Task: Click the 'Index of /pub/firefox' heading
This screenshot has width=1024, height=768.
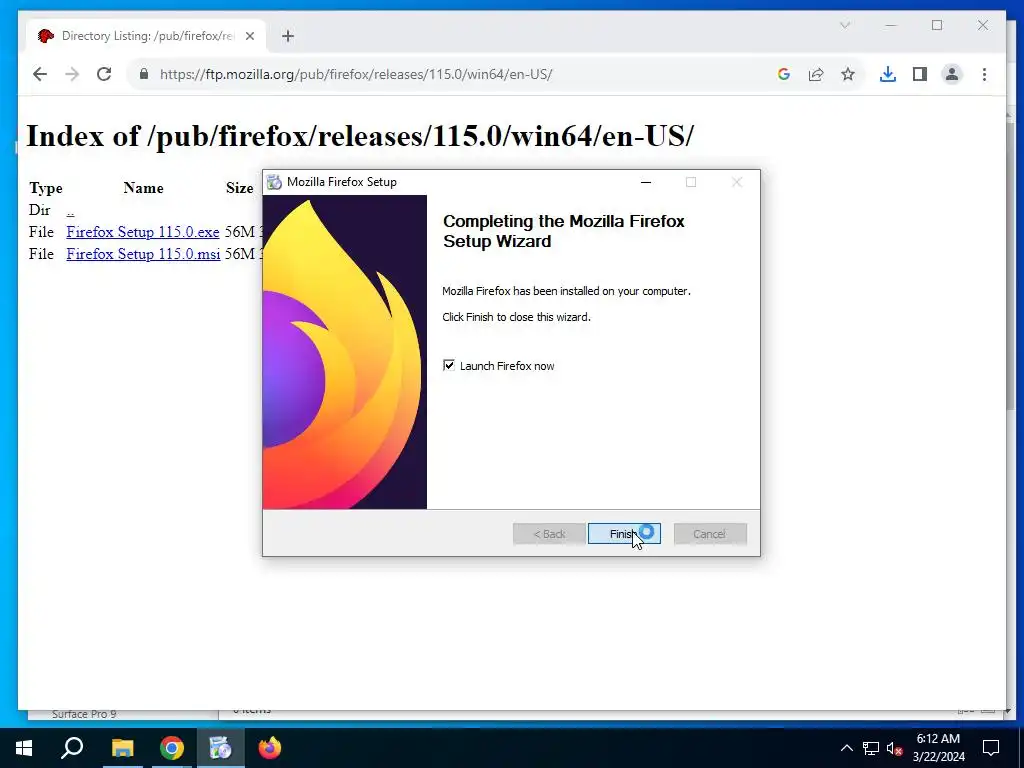Action: [359, 136]
